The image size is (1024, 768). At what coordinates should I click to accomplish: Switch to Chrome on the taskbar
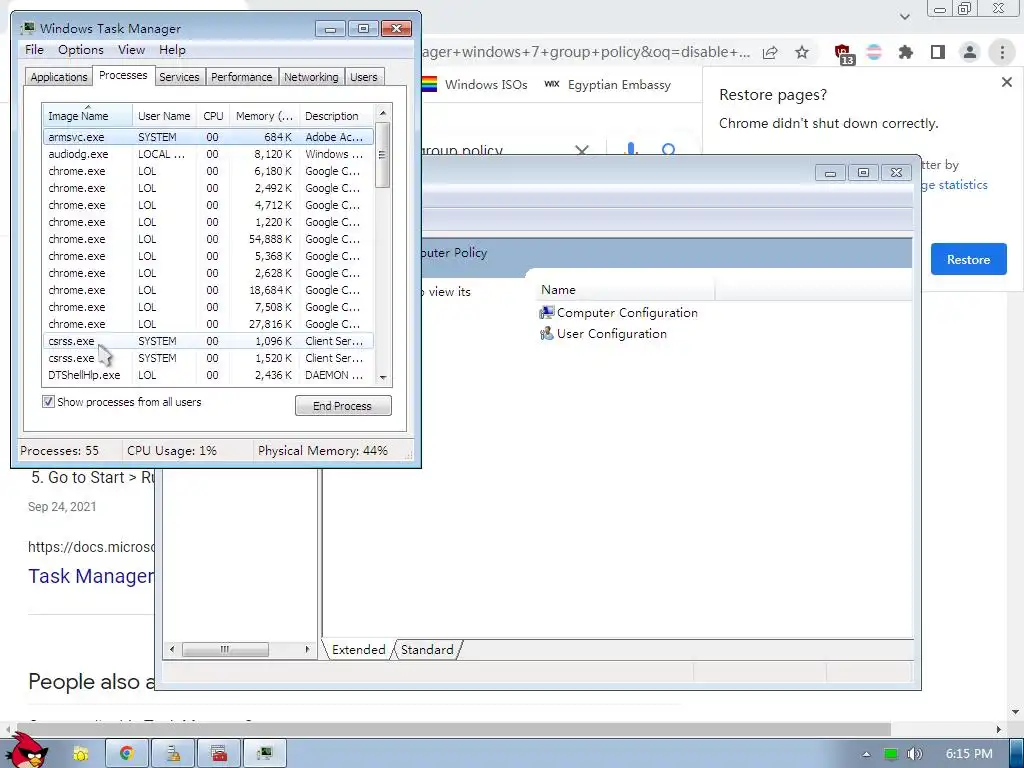126,754
